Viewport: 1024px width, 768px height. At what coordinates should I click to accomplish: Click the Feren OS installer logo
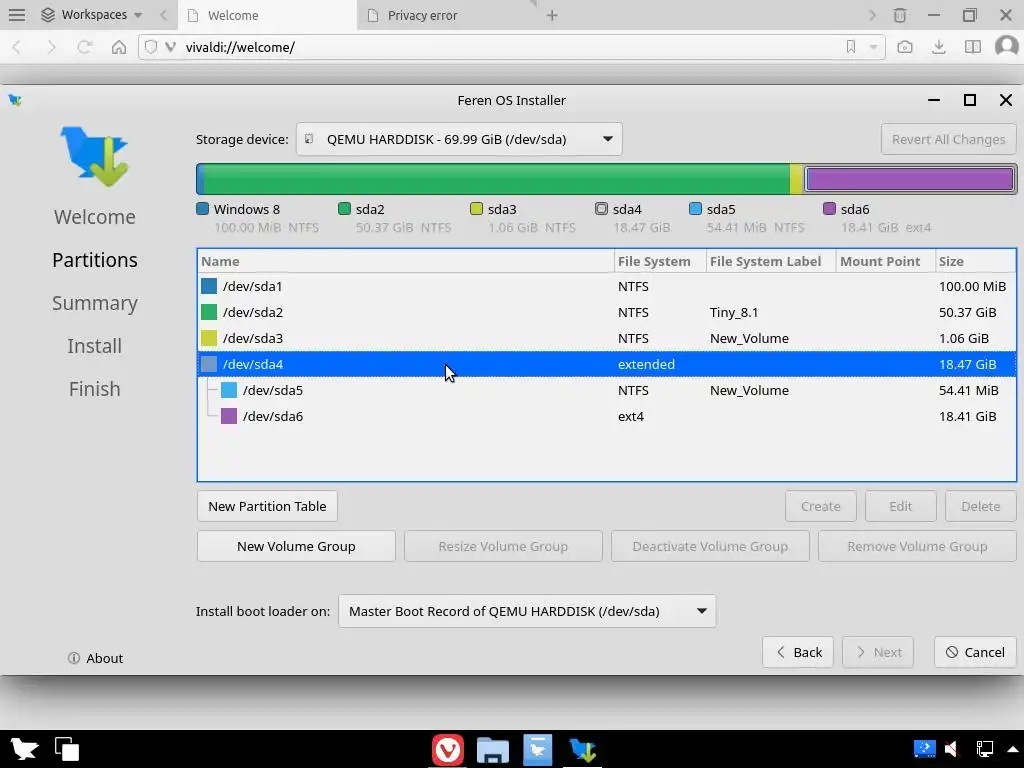tap(95, 157)
